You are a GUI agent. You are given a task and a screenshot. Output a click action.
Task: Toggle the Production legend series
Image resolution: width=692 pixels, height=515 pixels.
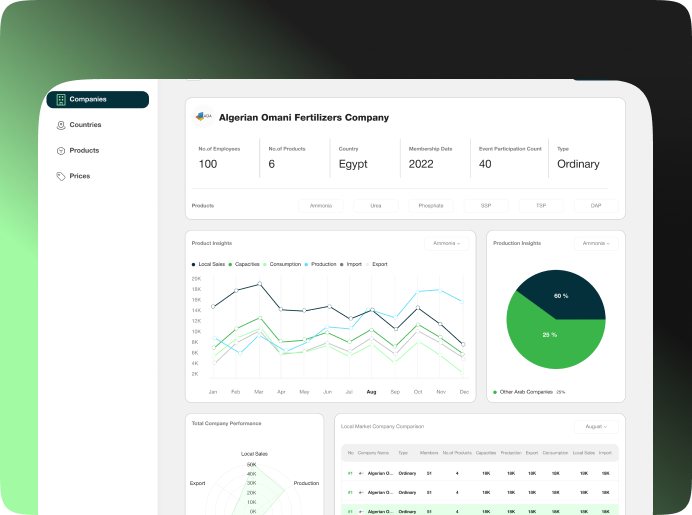(320, 264)
